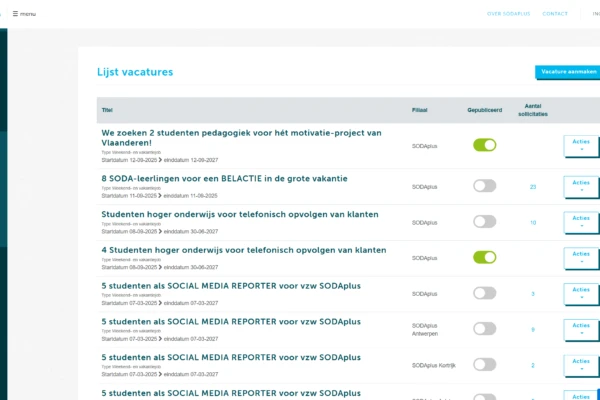Open Acties dropdown for the BELACTIE vacancy
This screenshot has width=600, height=400.
(581, 187)
